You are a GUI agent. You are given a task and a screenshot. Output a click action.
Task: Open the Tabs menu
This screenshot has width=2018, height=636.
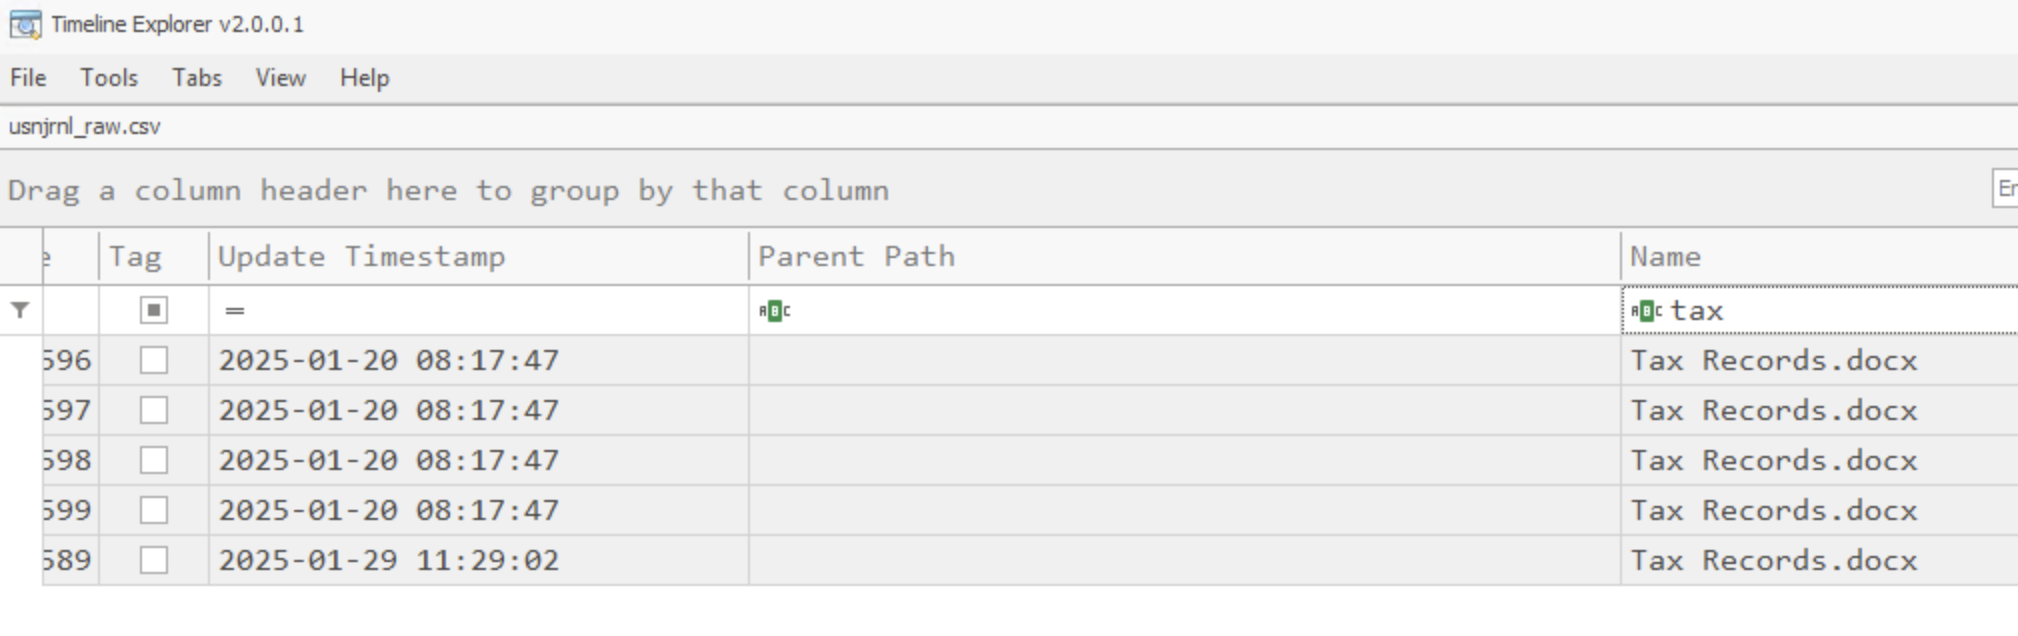pyautogui.click(x=196, y=78)
